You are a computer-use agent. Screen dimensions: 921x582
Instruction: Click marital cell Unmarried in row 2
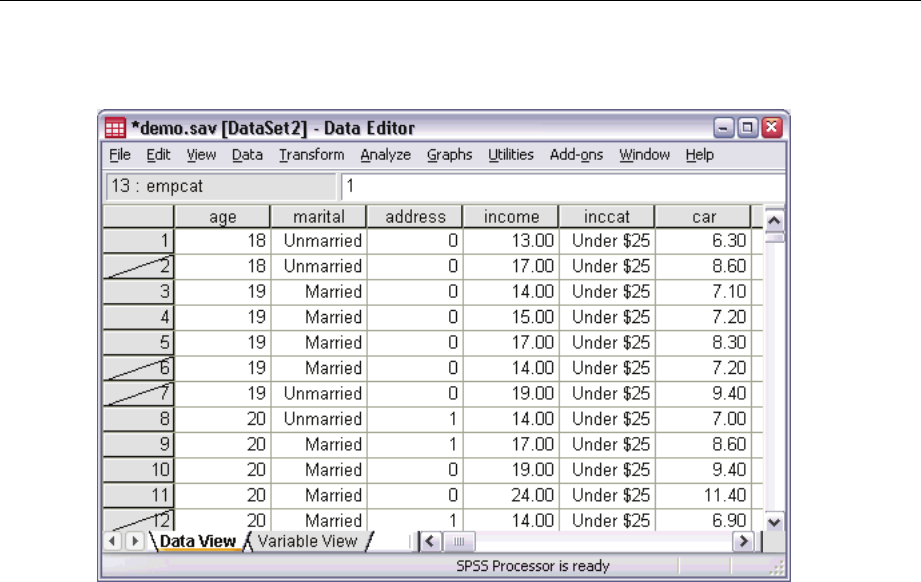pos(319,266)
